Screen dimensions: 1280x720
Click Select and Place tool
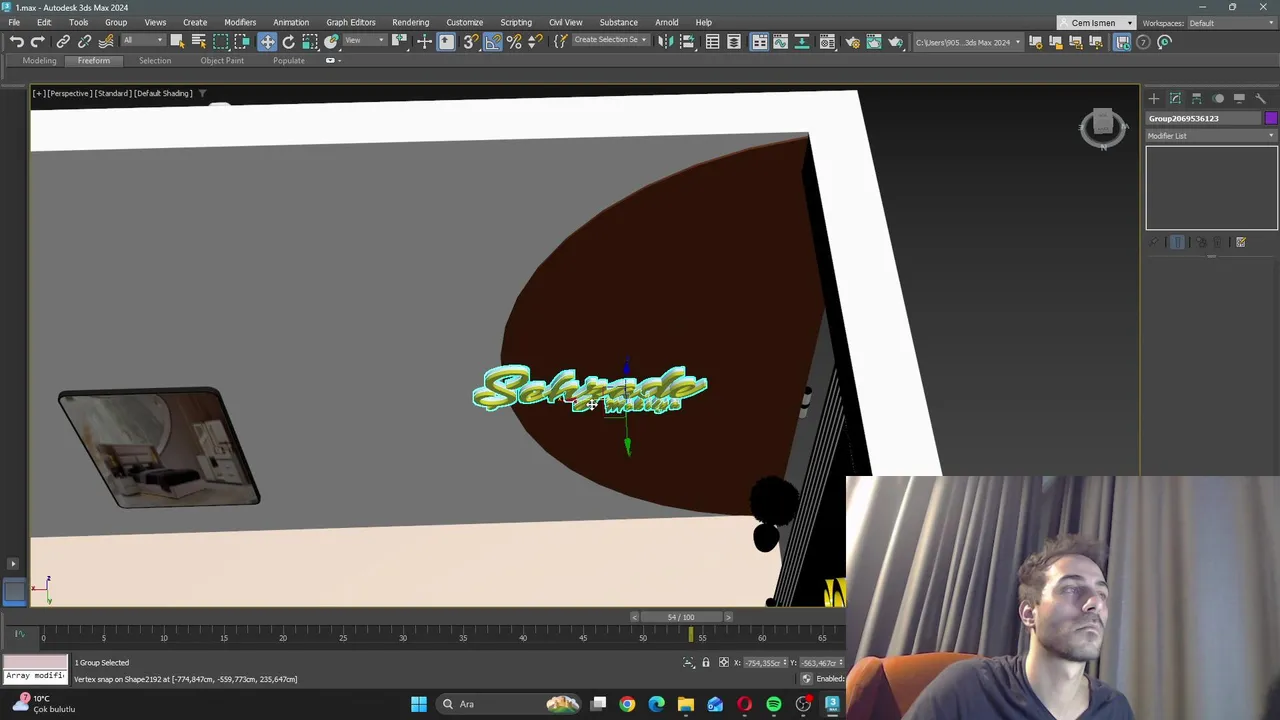(x=331, y=41)
